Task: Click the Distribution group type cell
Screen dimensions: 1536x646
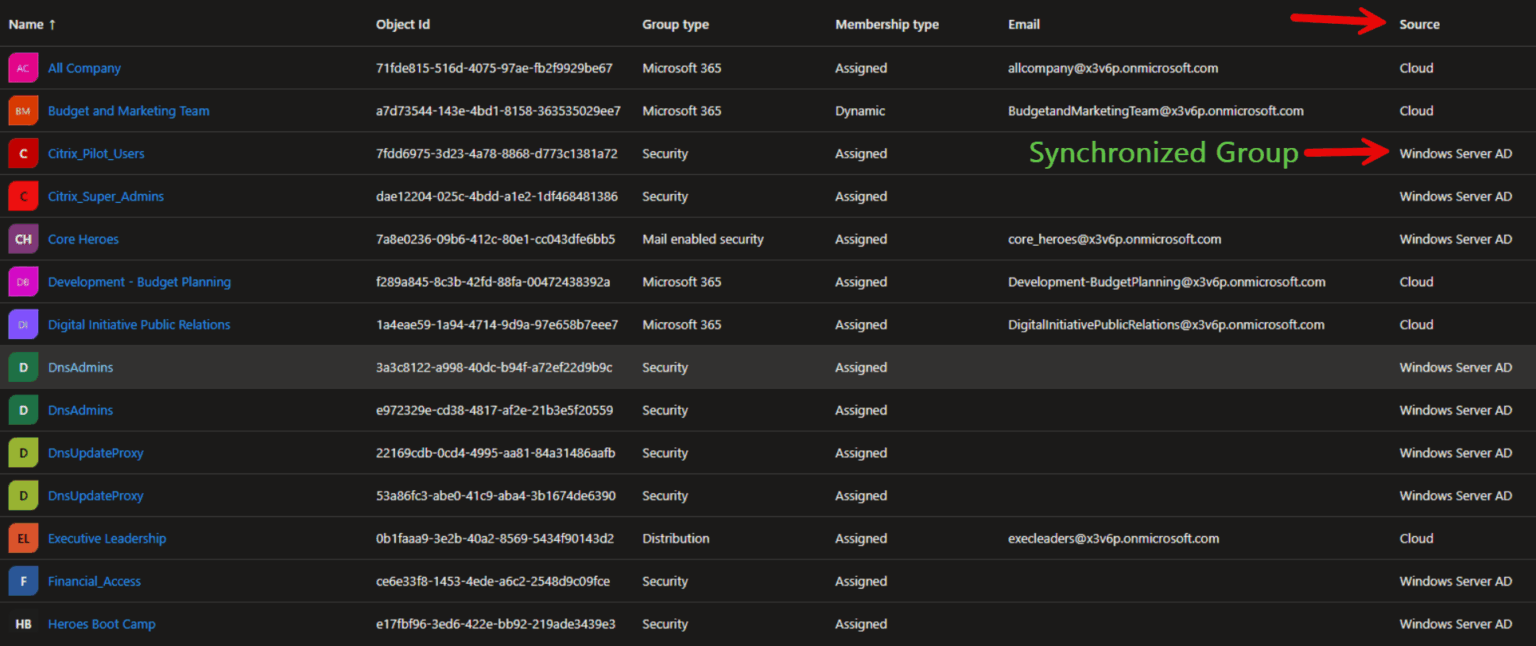Action: tap(676, 539)
